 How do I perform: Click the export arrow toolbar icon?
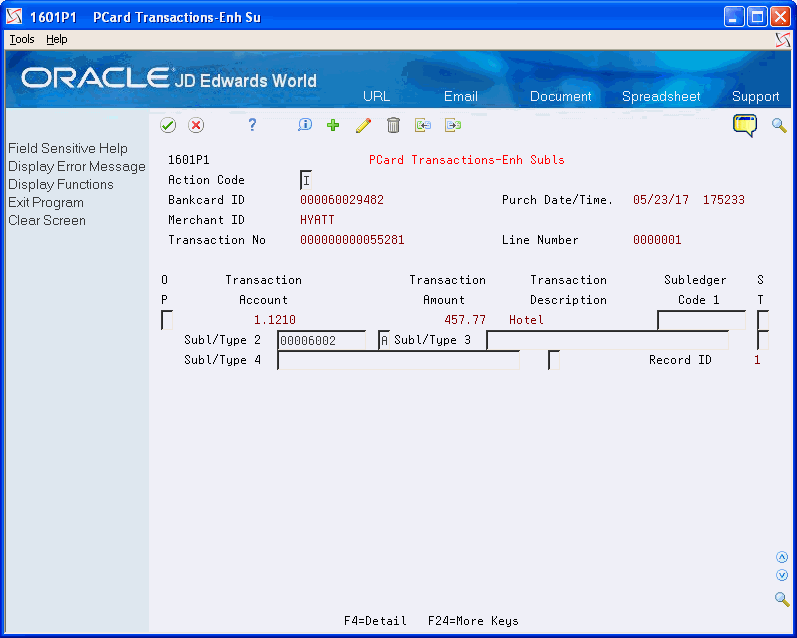(x=453, y=125)
